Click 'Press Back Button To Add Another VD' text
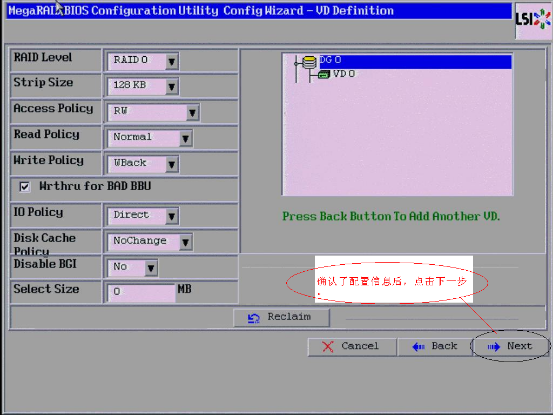 pyautogui.click(x=391, y=216)
